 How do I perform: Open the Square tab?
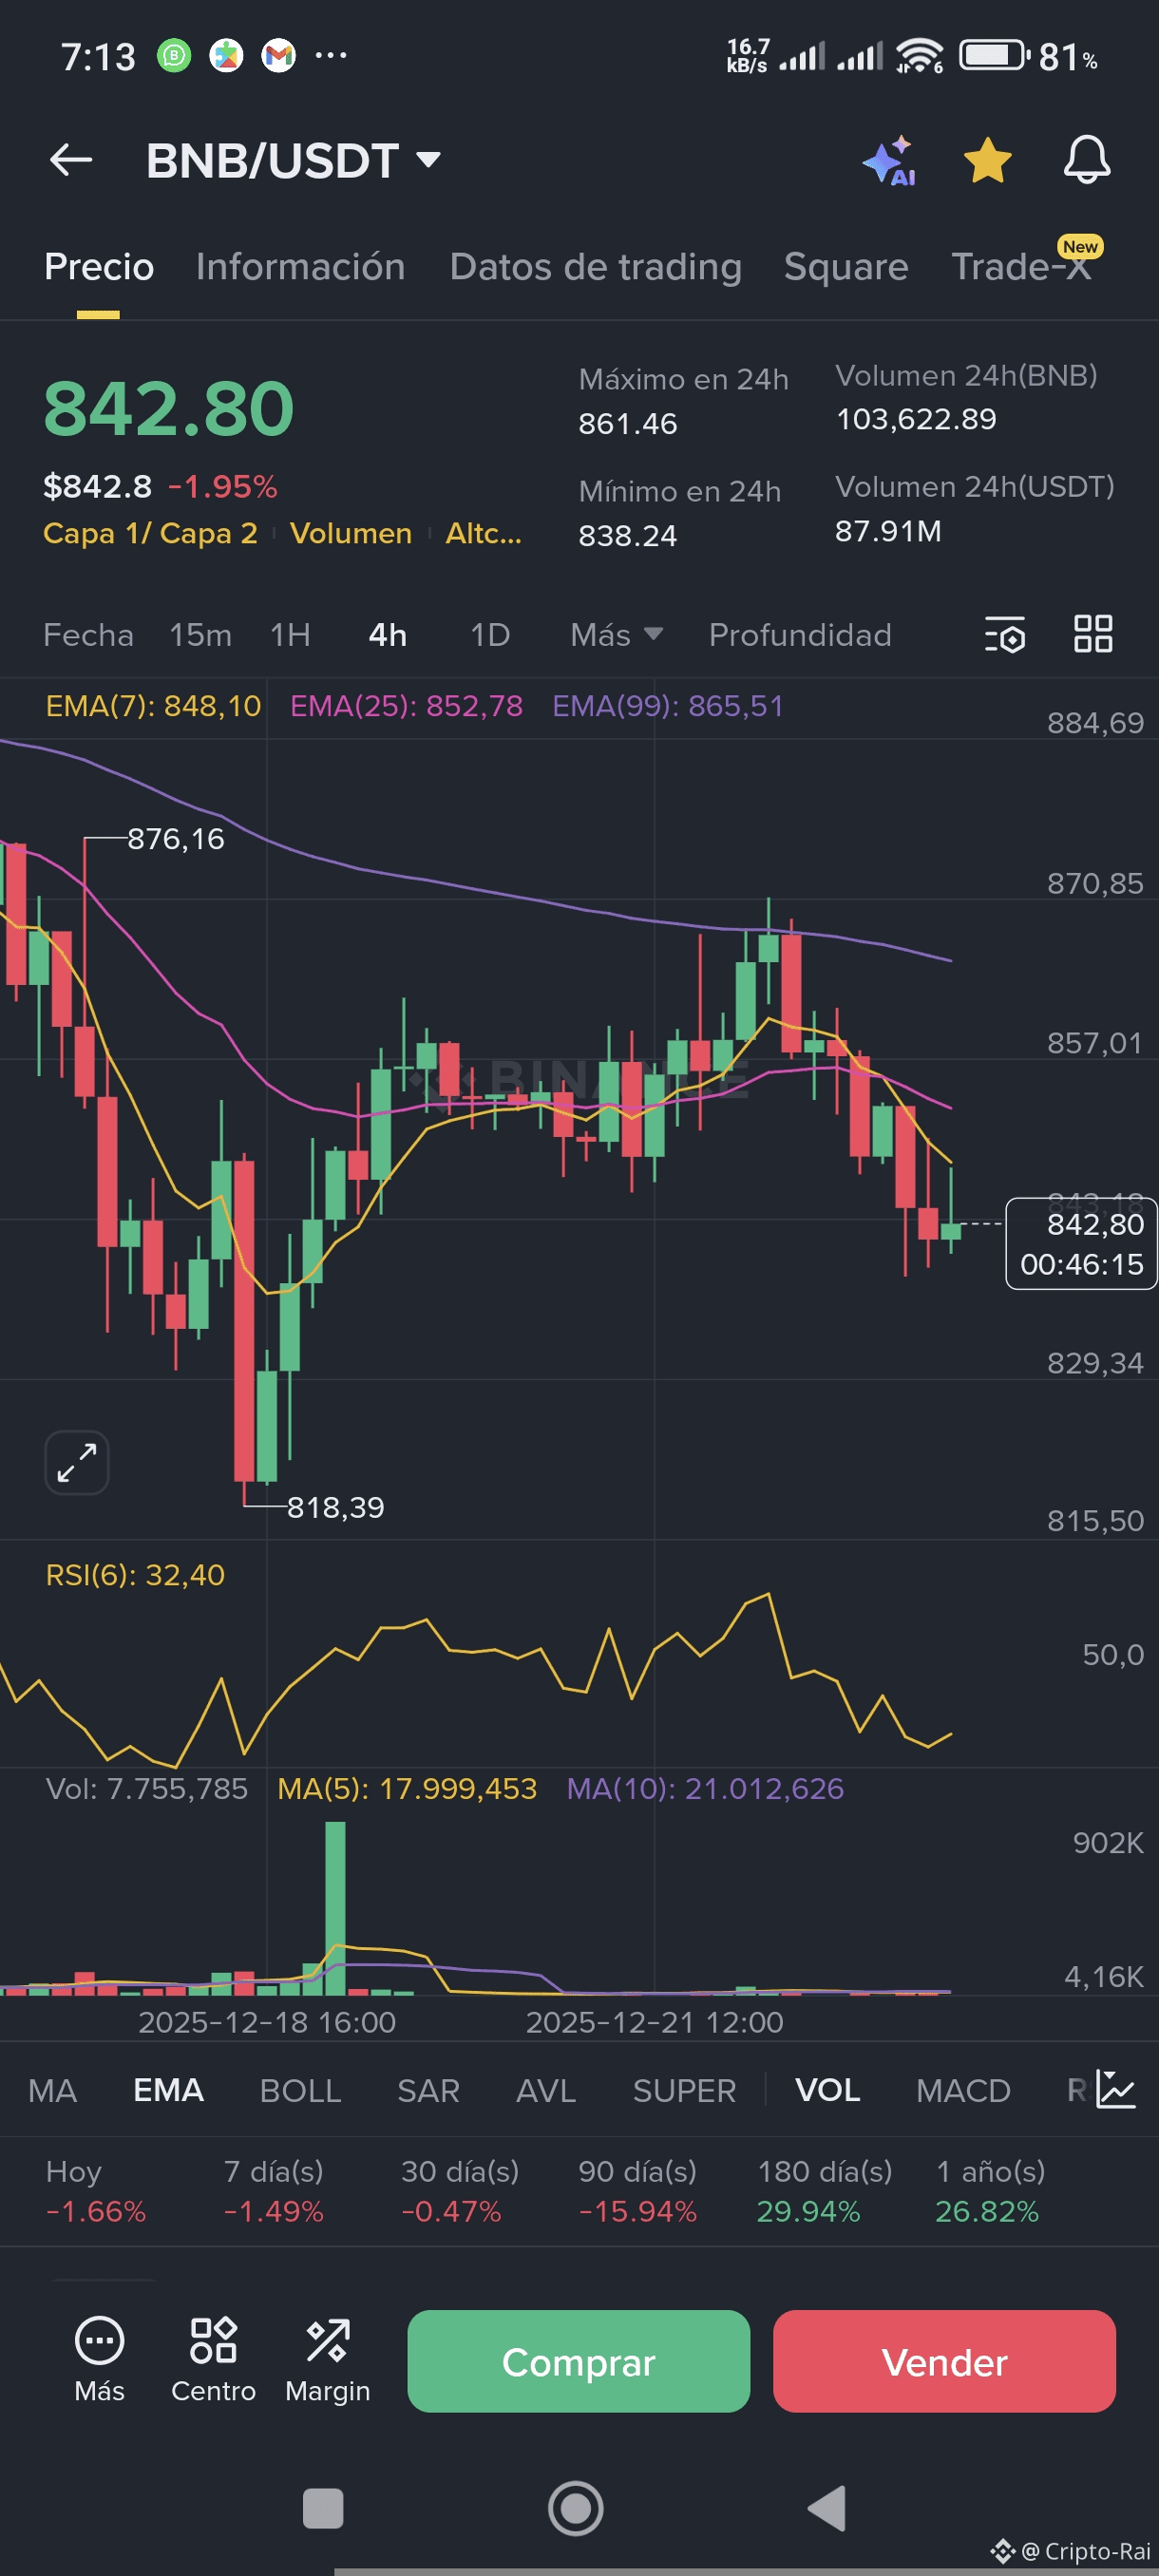[846, 267]
